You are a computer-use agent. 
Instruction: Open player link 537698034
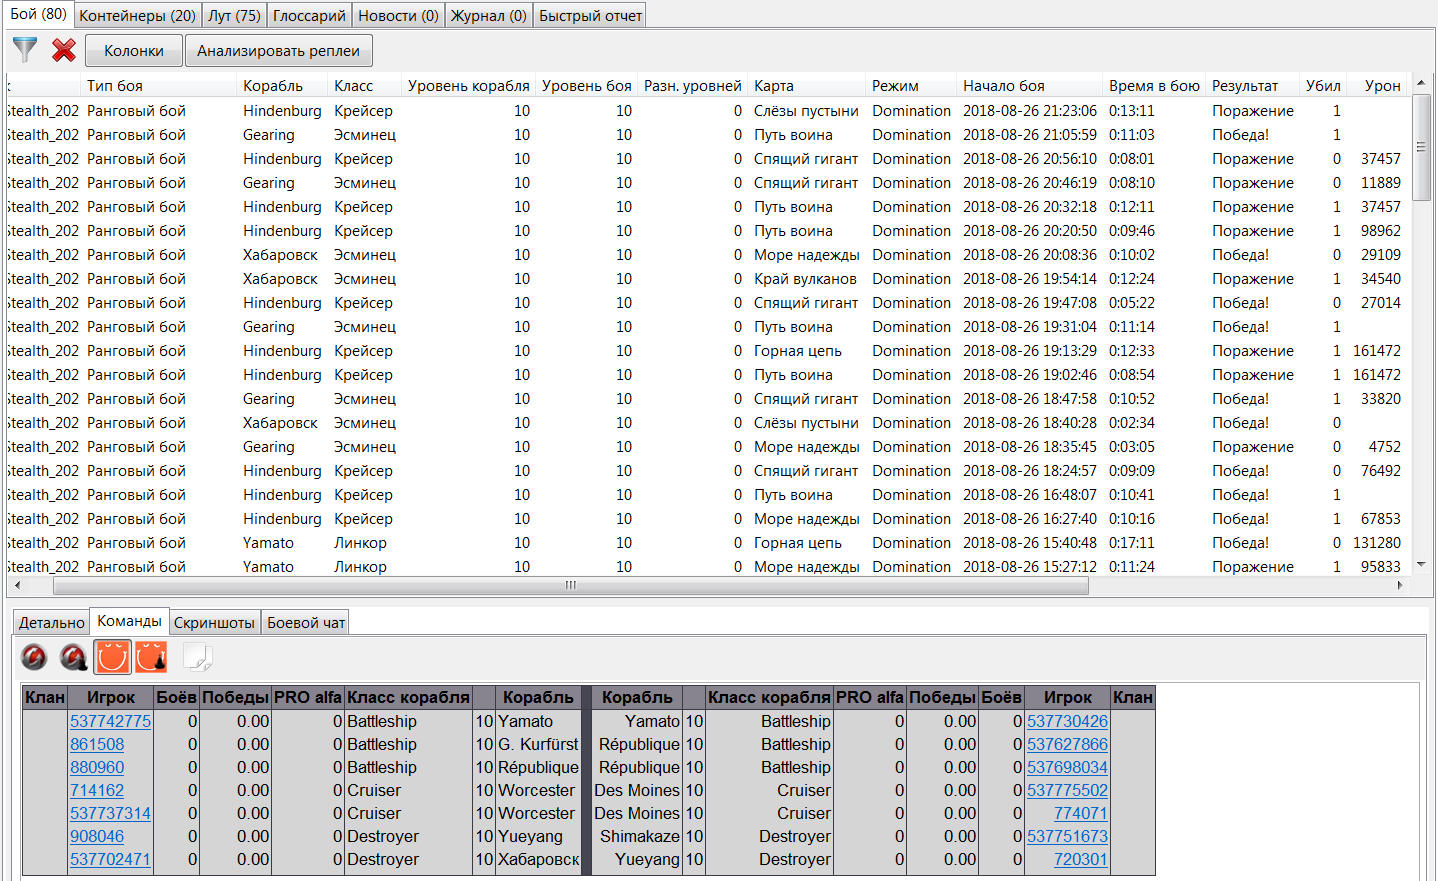[1067, 767]
